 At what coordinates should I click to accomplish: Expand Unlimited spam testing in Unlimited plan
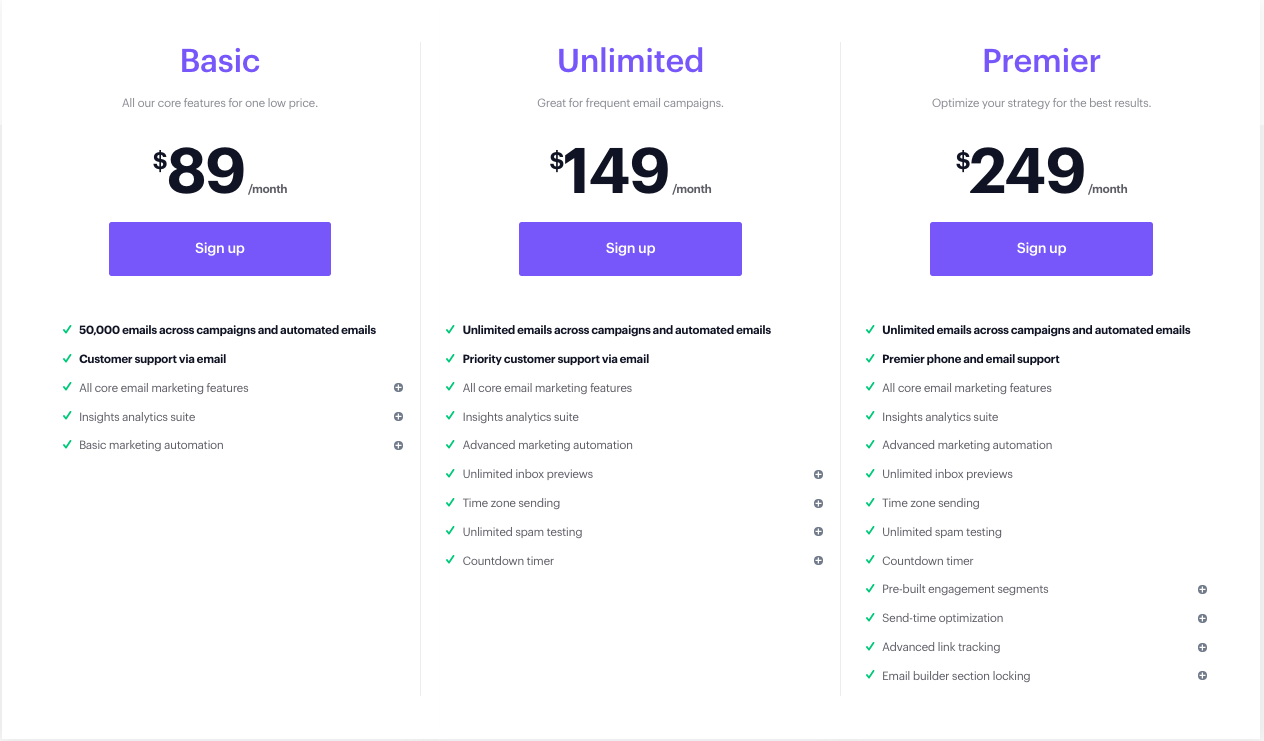pyautogui.click(x=818, y=532)
